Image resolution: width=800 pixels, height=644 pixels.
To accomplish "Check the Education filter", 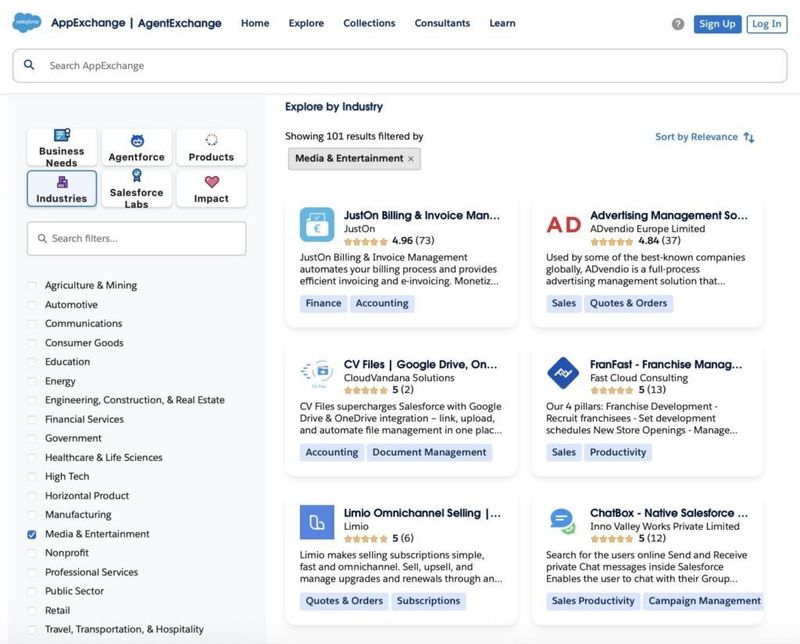I will coord(32,362).
